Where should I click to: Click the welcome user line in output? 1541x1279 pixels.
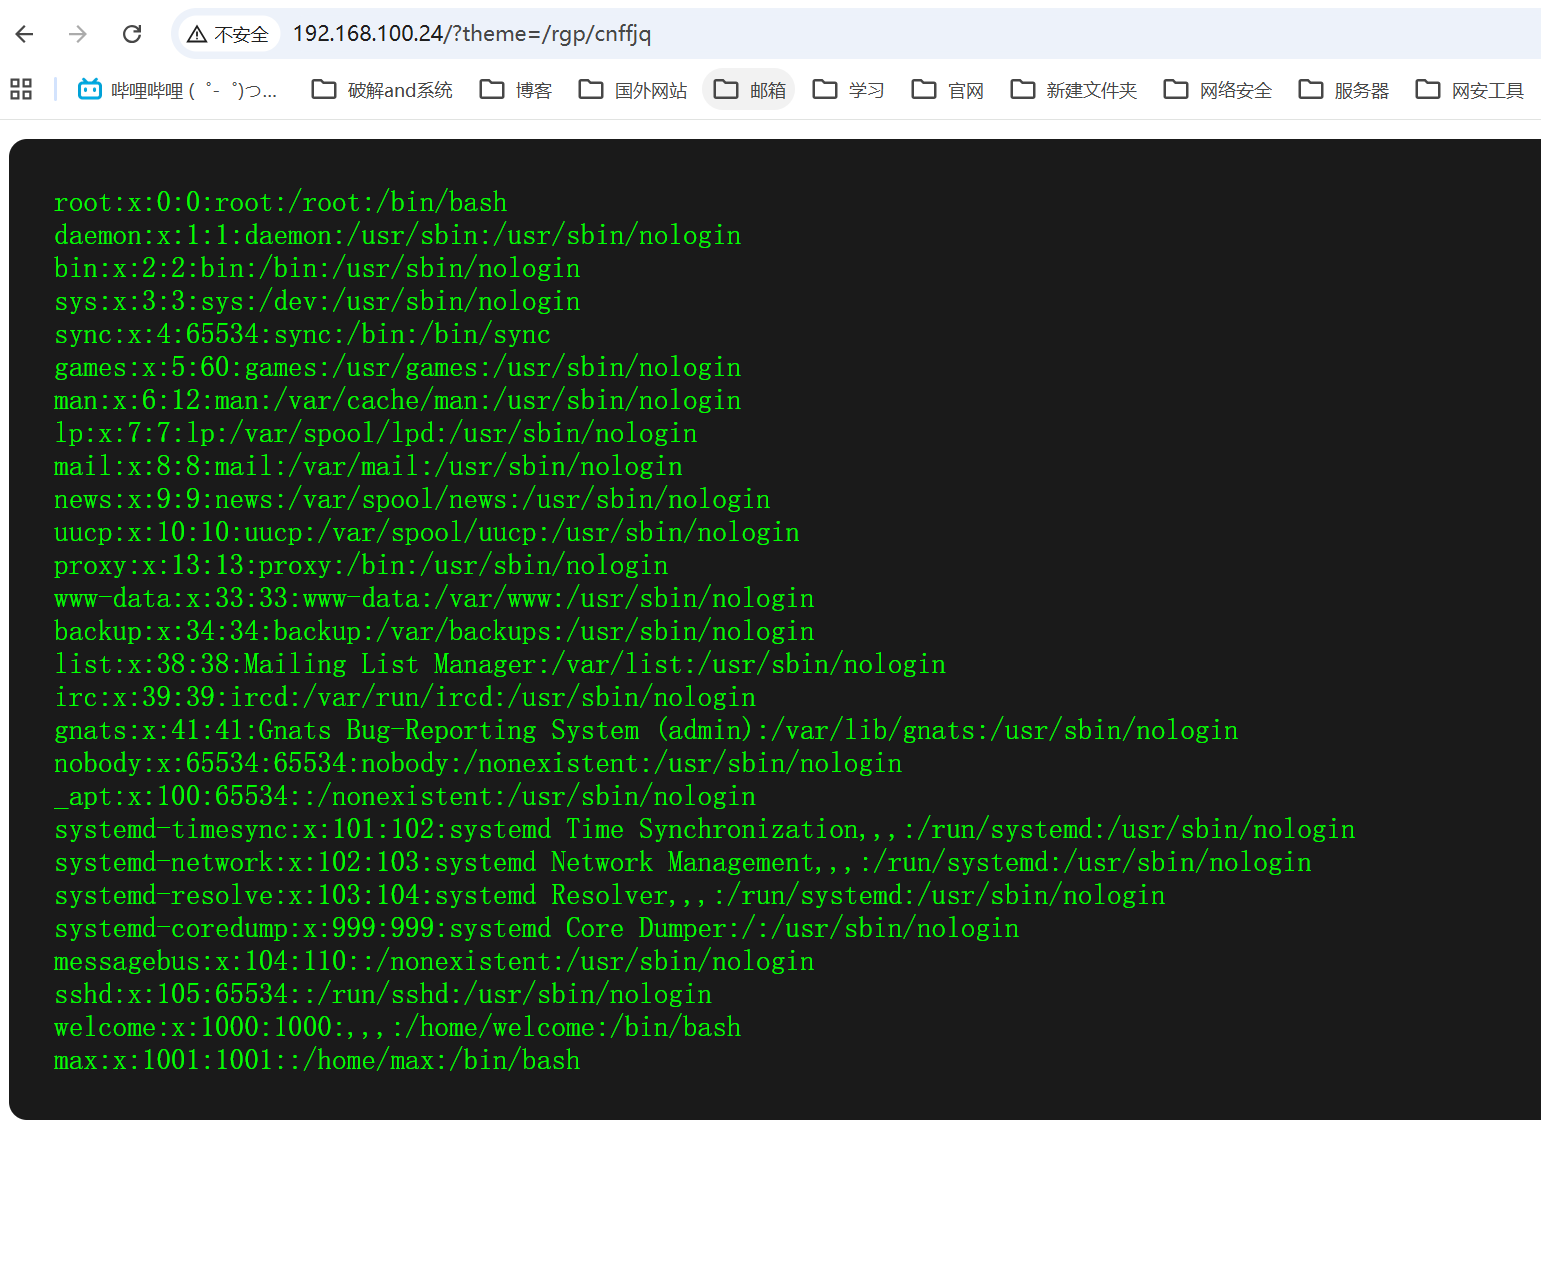397,1028
